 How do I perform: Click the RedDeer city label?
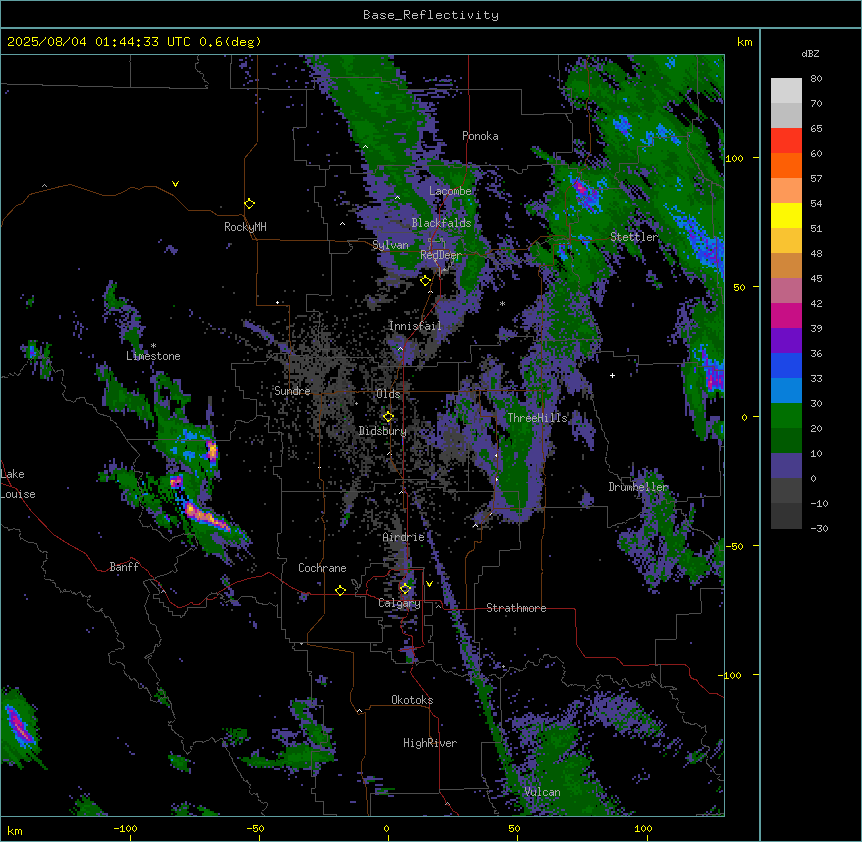point(441,255)
